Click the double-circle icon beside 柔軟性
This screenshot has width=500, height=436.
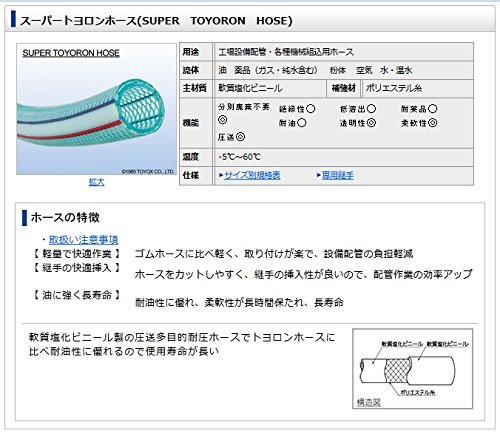click(x=432, y=123)
